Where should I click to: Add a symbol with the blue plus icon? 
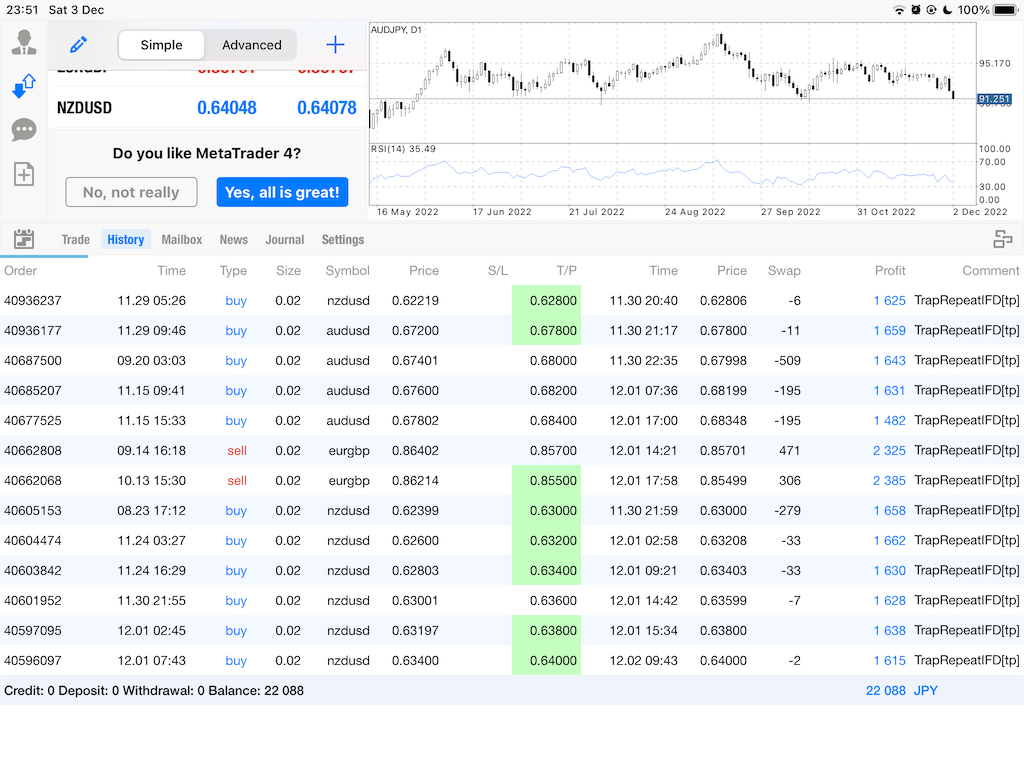335,44
